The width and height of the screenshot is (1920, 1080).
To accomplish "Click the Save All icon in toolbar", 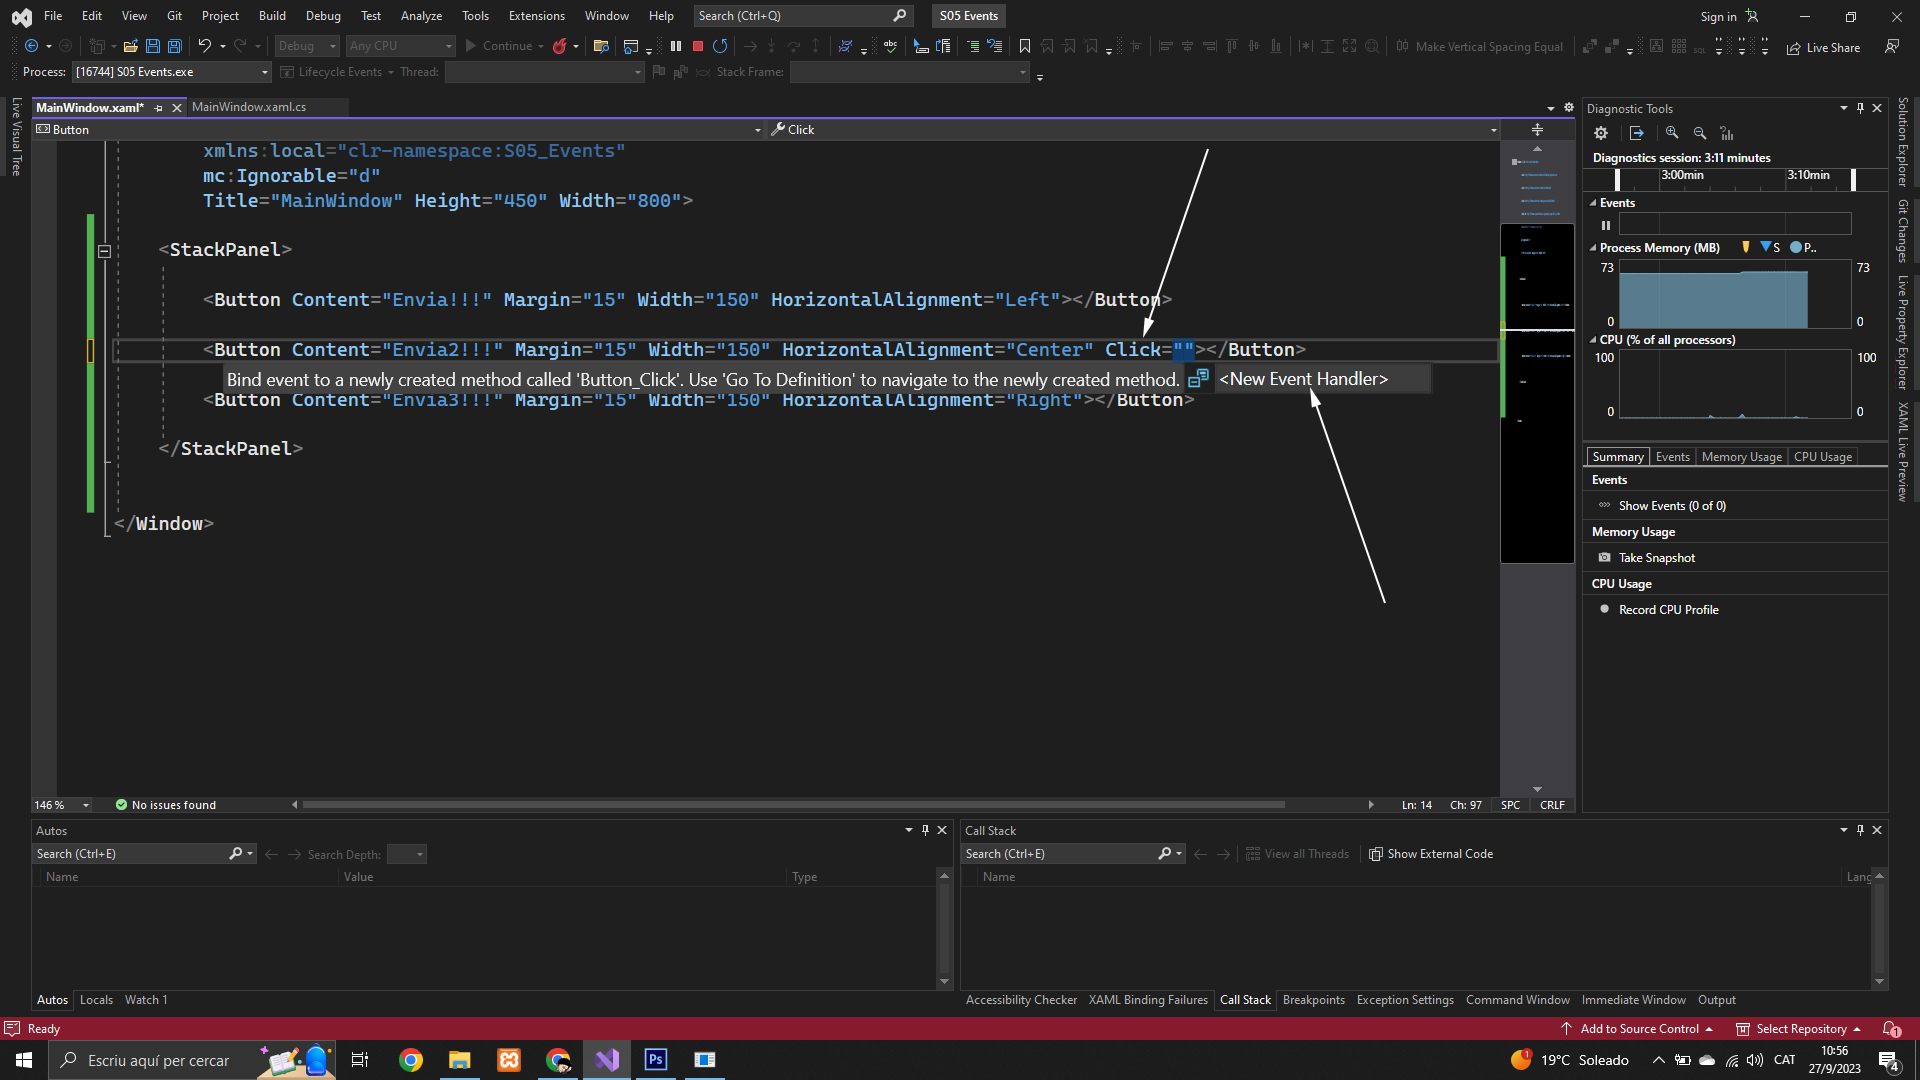I will tap(175, 46).
